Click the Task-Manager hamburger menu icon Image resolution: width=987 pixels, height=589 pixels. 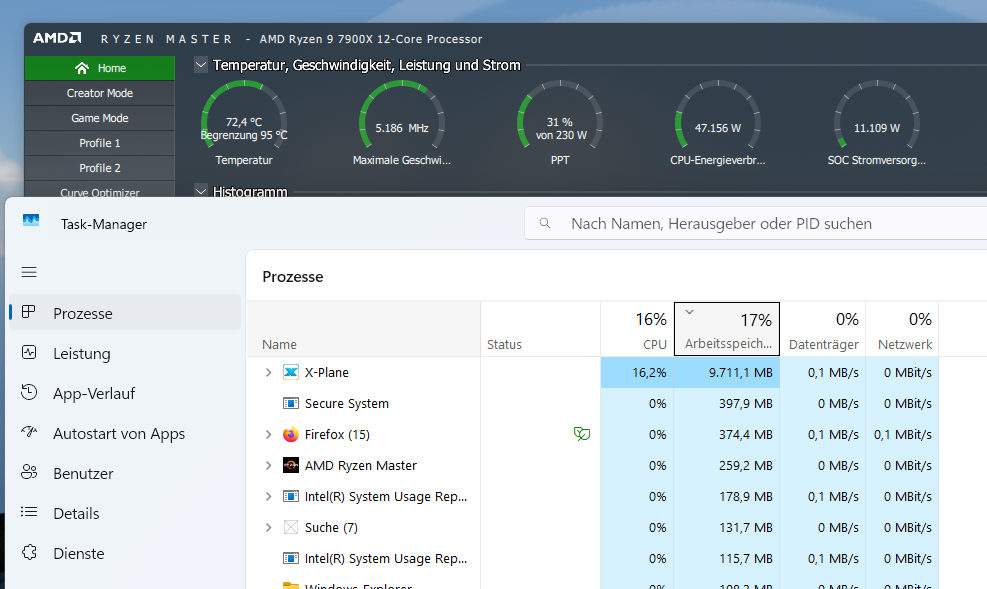pyautogui.click(x=29, y=272)
